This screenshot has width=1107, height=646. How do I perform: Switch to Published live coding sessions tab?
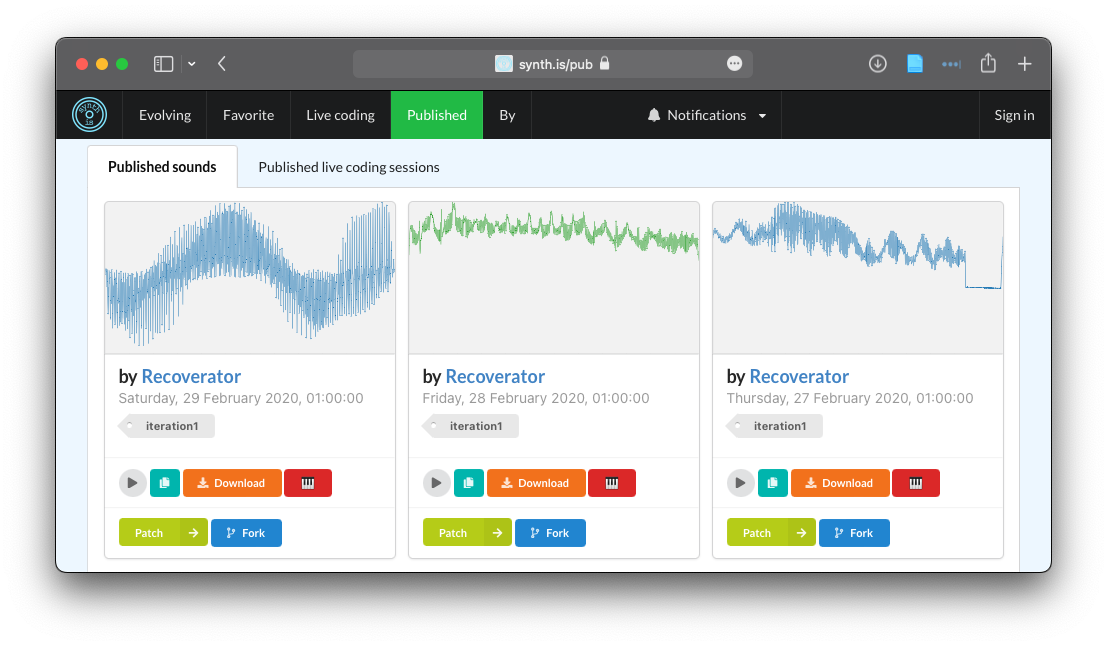349,167
